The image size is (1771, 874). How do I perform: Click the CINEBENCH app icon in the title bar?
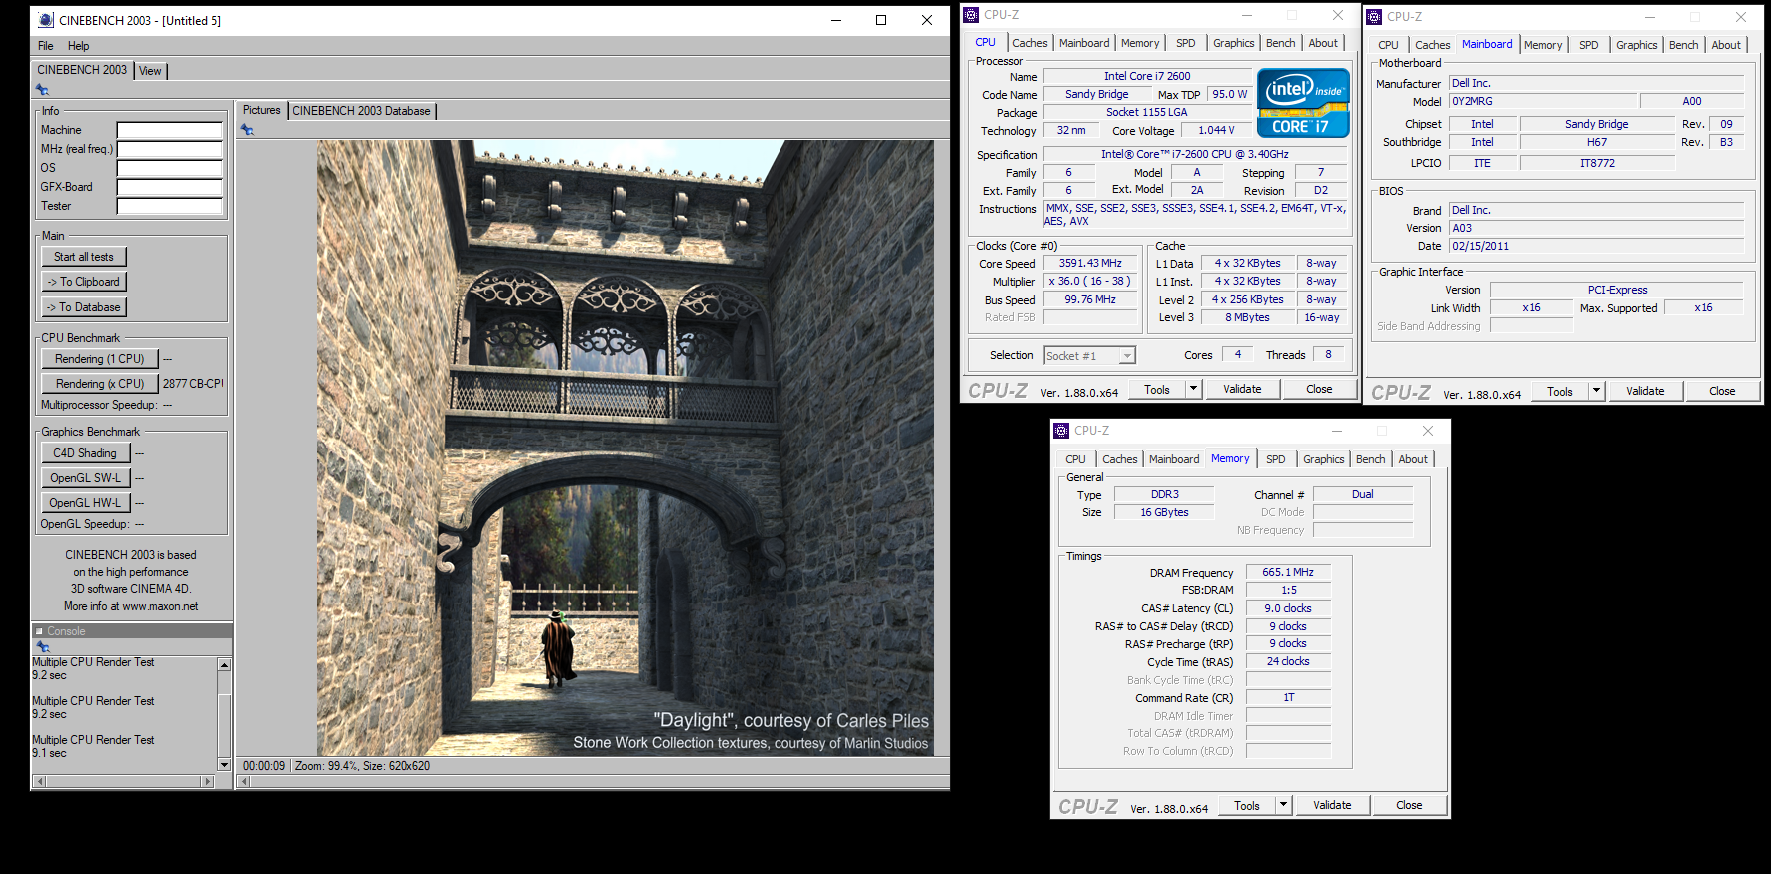46,20
